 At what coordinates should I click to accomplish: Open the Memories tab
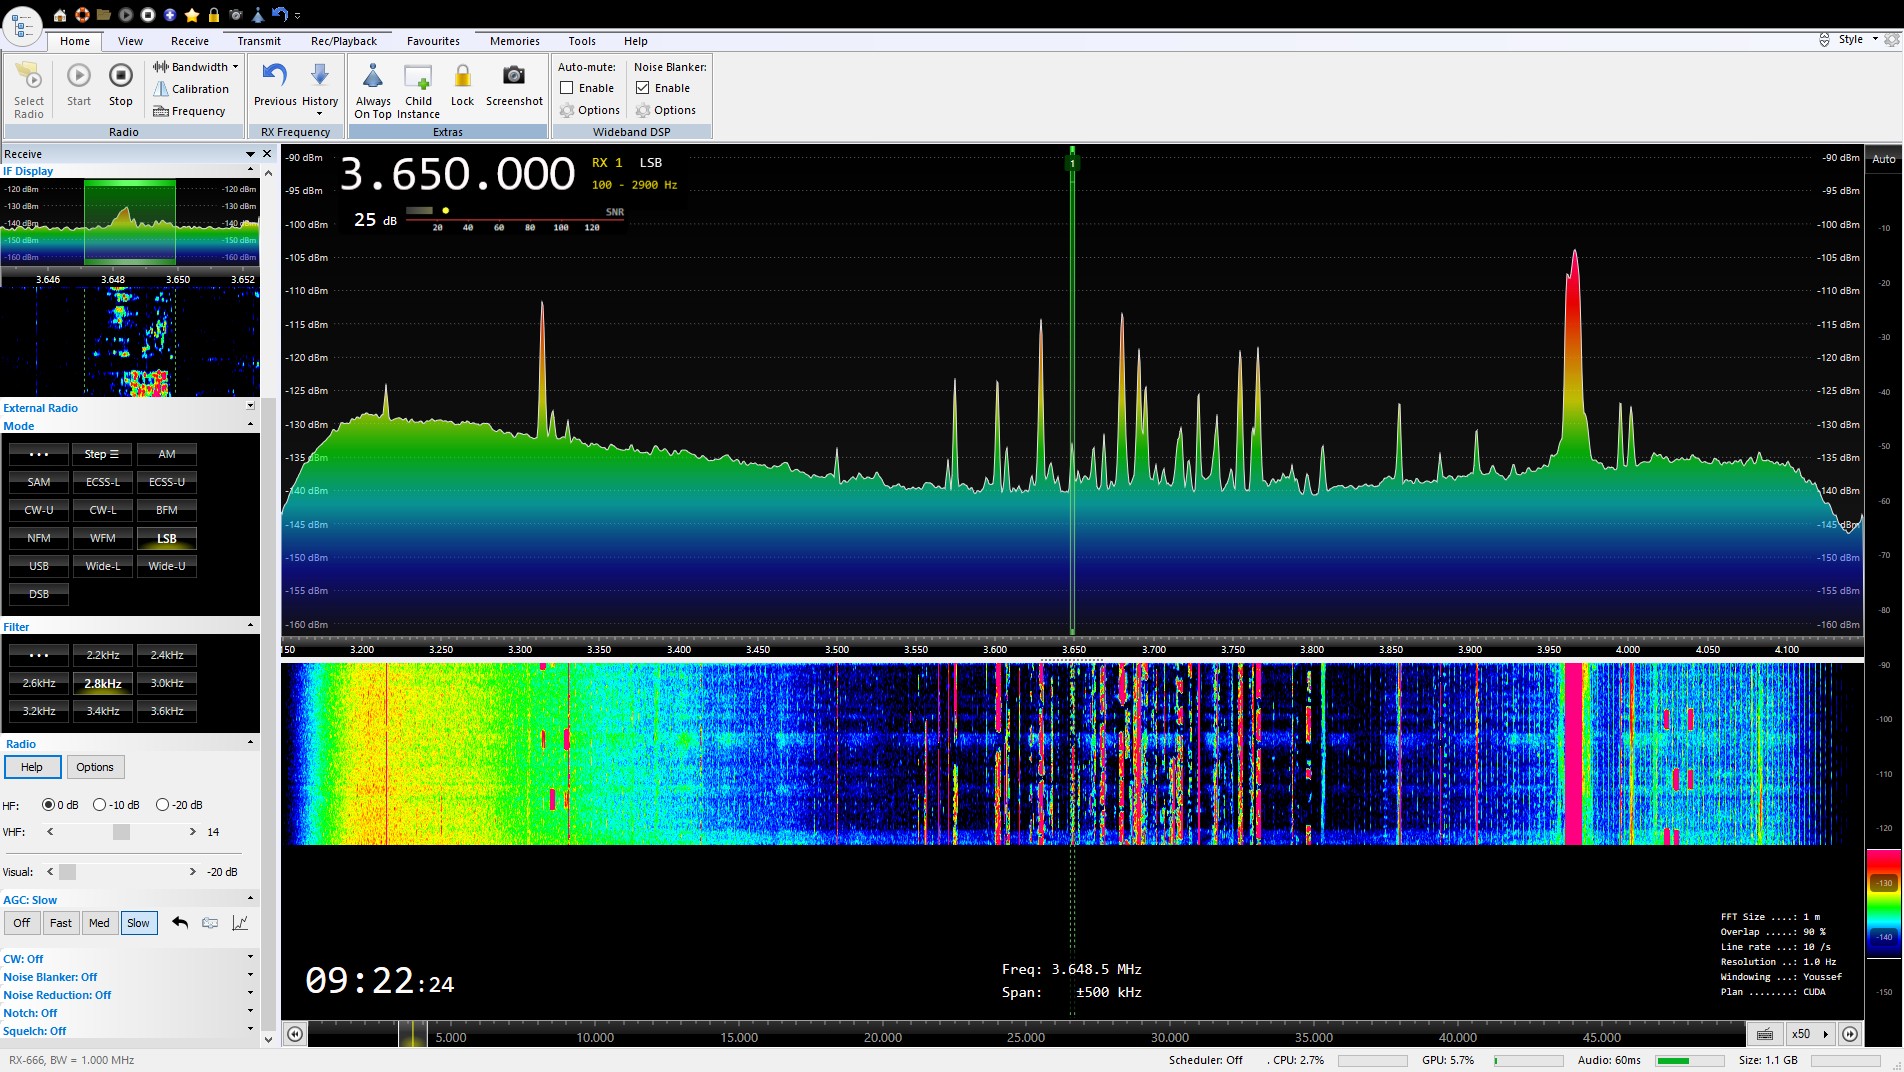(x=514, y=41)
